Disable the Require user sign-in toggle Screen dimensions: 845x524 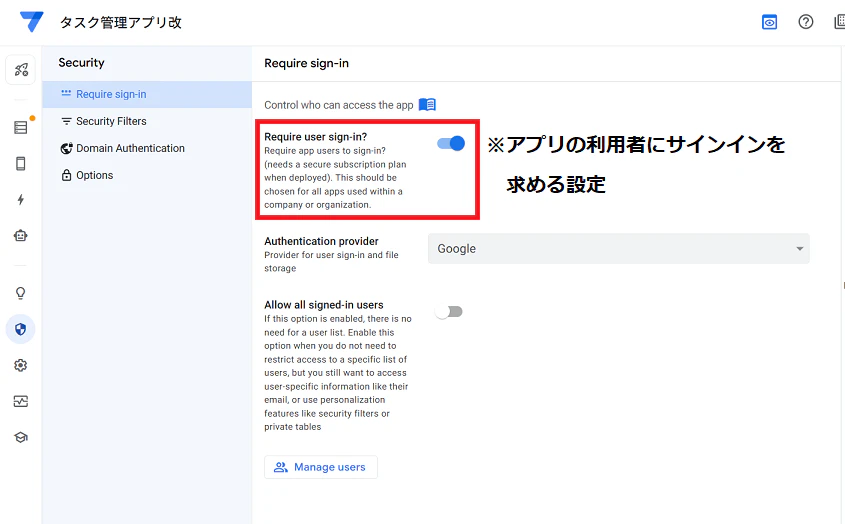pyautogui.click(x=451, y=143)
